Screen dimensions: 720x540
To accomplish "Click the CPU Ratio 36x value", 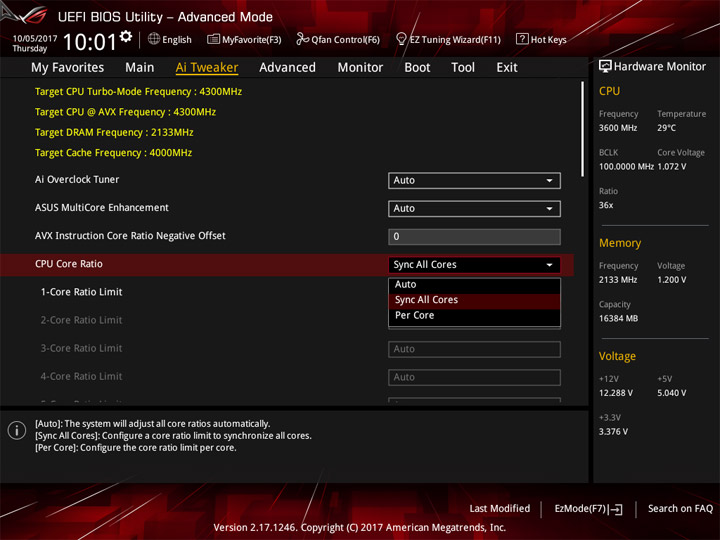I will tap(606, 205).
